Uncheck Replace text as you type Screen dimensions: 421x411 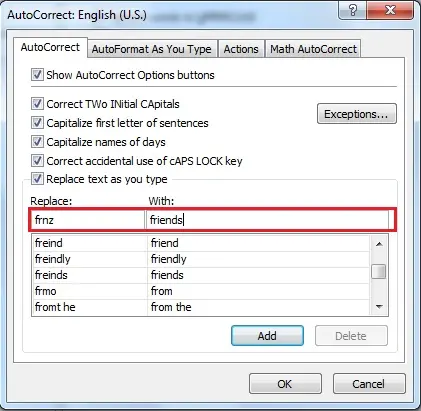pos(37,179)
